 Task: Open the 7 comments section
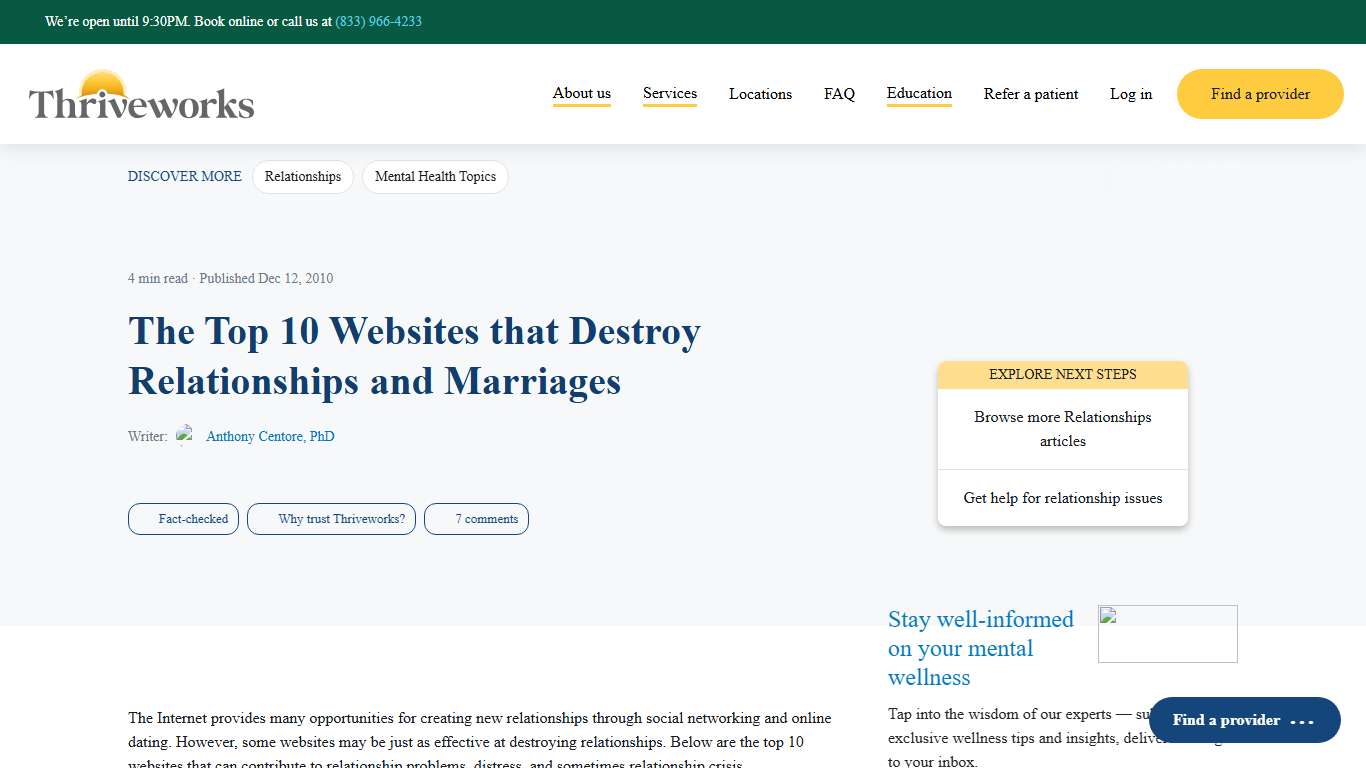[476, 518]
